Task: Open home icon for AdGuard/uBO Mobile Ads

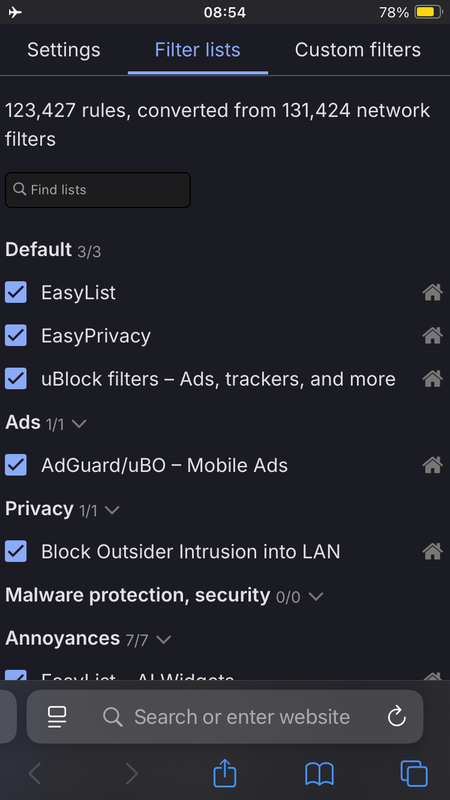Action: (432, 465)
